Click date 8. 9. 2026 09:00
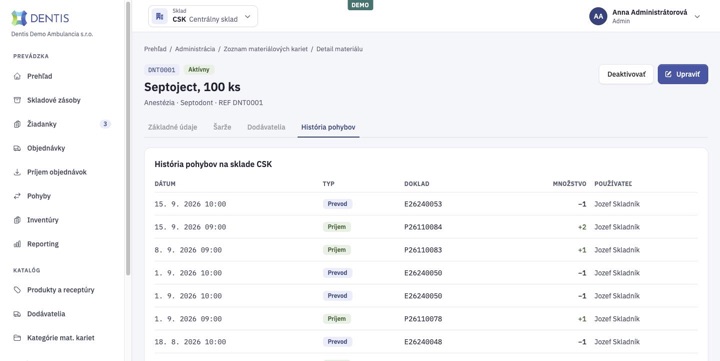Image resolution: width=720 pixels, height=361 pixels. coord(188,250)
